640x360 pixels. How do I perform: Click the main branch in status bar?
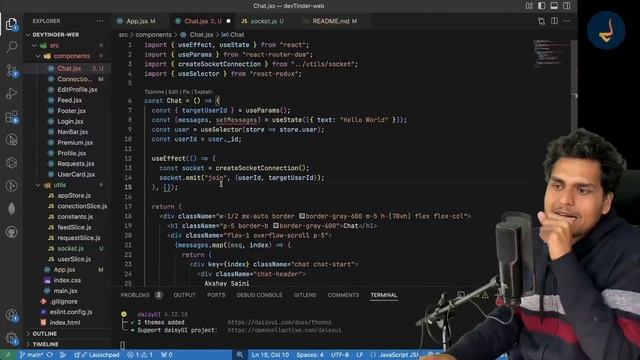coord(32,355)
